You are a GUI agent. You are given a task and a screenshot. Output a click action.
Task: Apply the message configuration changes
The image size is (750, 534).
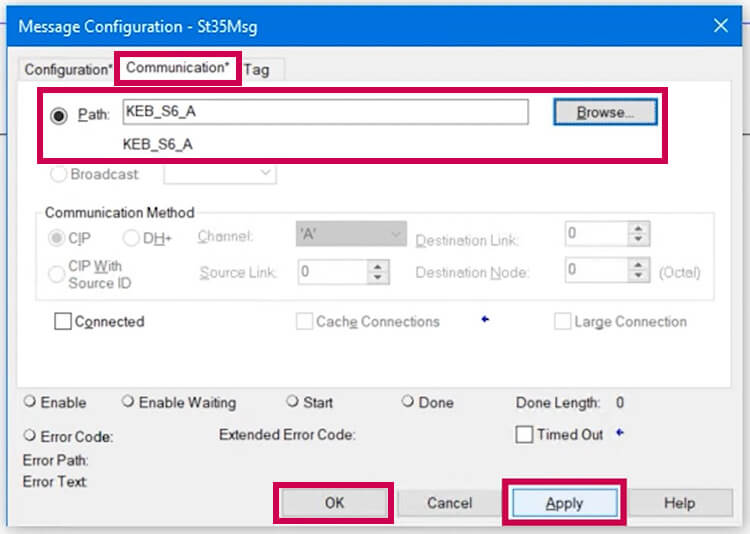[564, 503]
